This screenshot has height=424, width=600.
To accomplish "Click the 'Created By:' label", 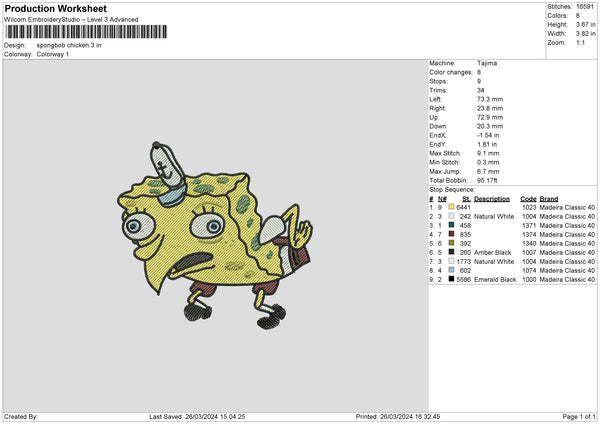I will point(21,417).
